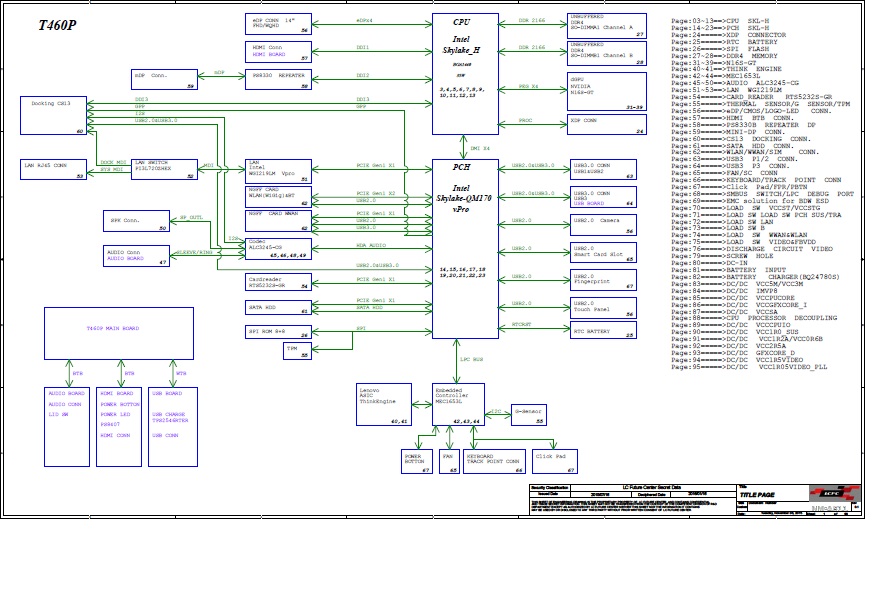The height and width of the screenshot is (602, 878).
Task: Select index line Page:80 DC-IN
Action: (709, 263)
